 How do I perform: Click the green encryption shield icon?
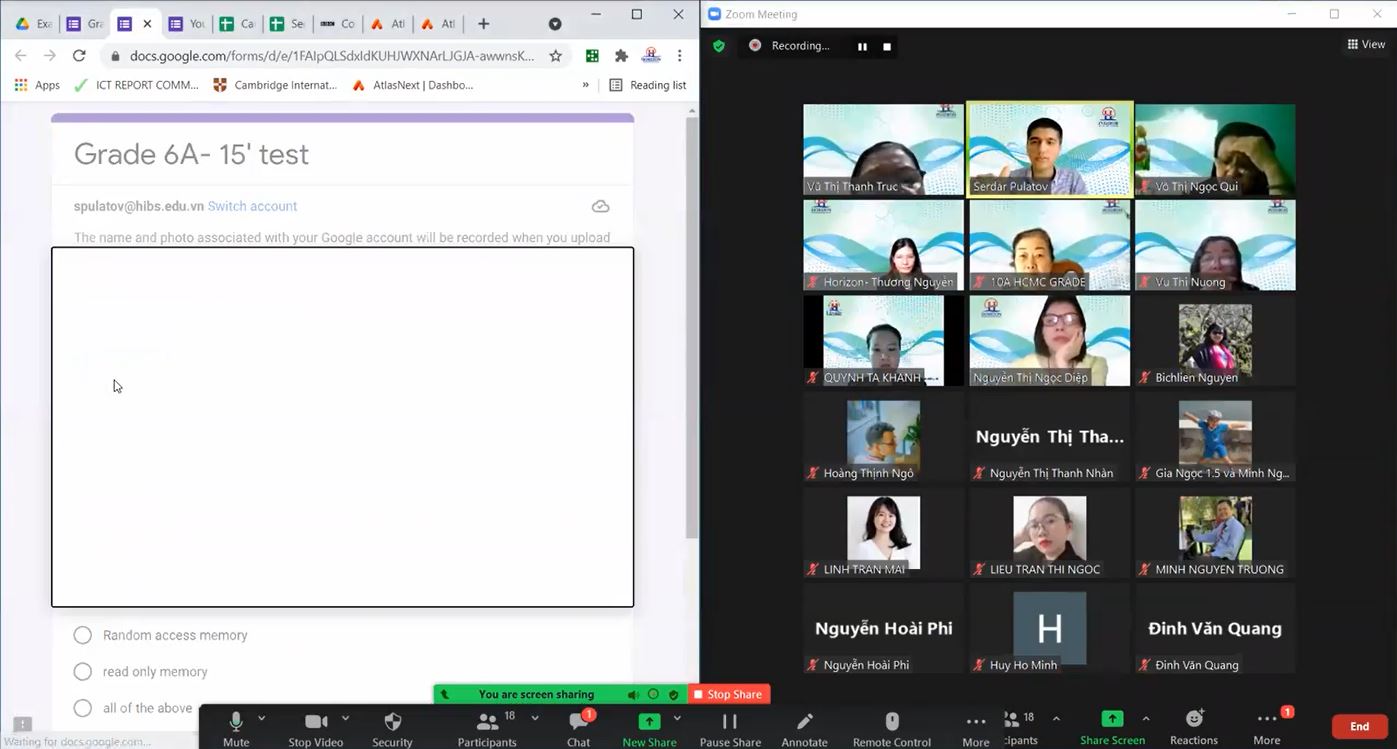719,46
